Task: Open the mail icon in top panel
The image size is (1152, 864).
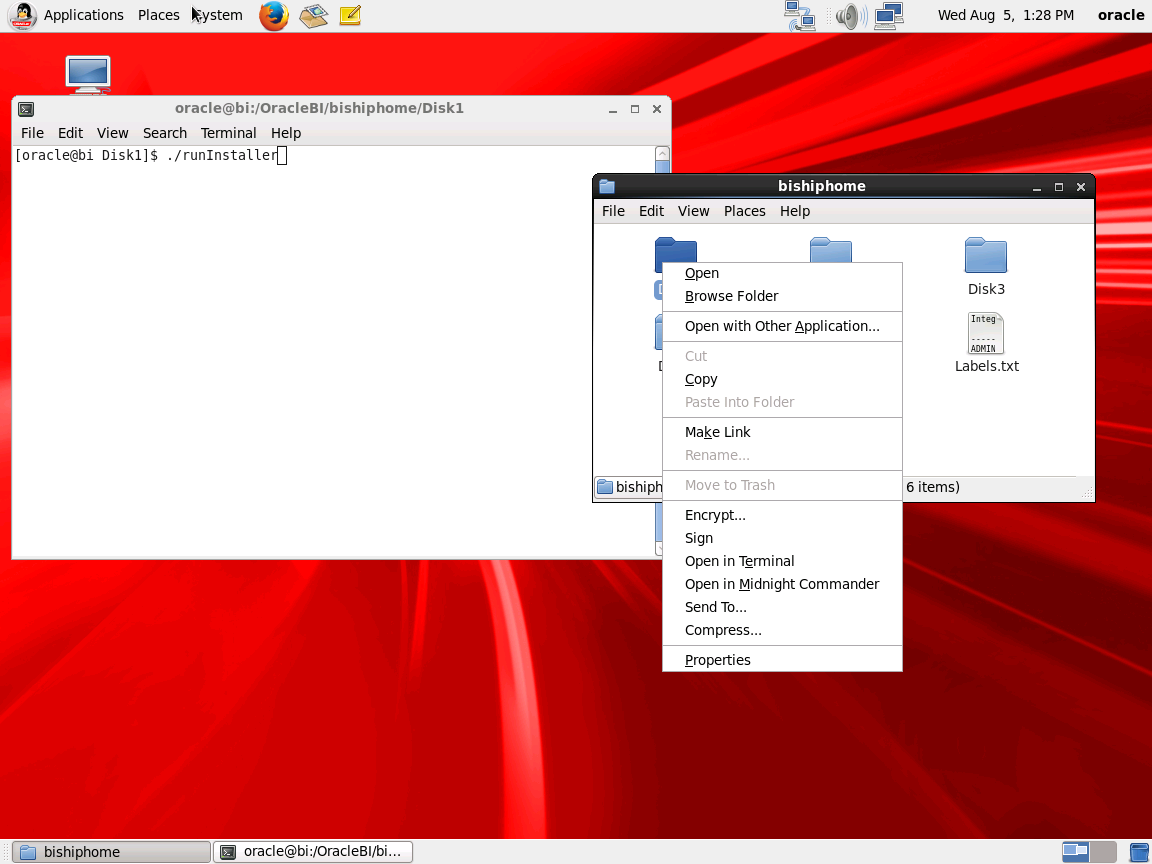Action: click(x=314, y=15)
